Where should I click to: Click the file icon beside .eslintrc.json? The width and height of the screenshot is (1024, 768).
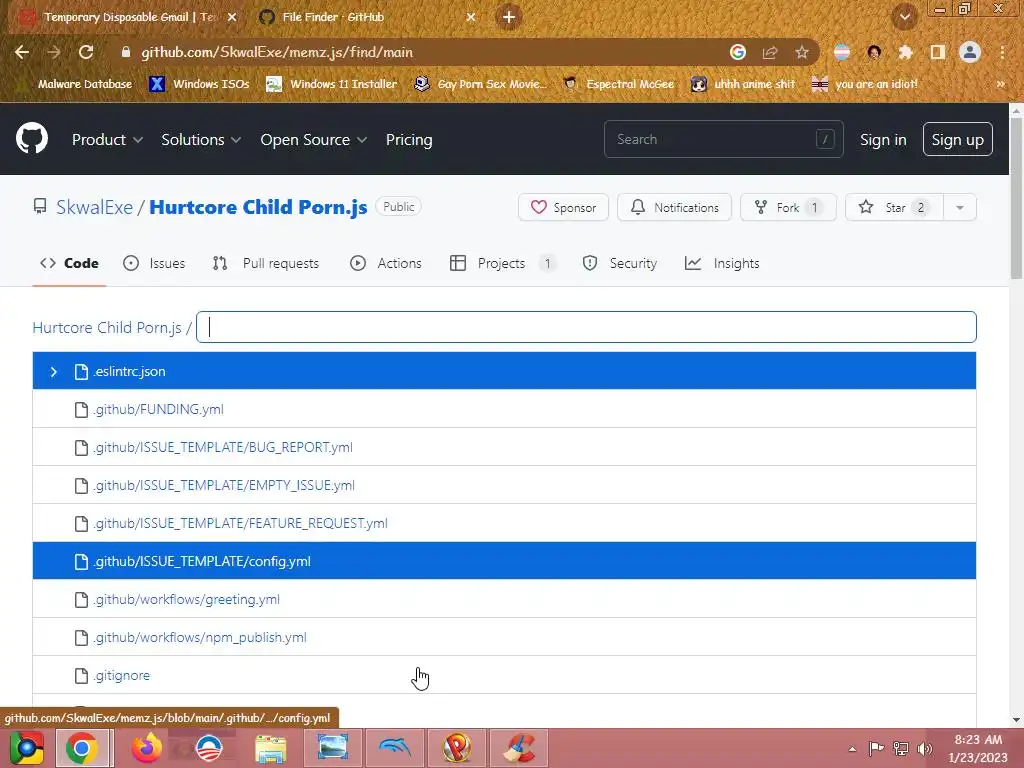click(81, 371)
